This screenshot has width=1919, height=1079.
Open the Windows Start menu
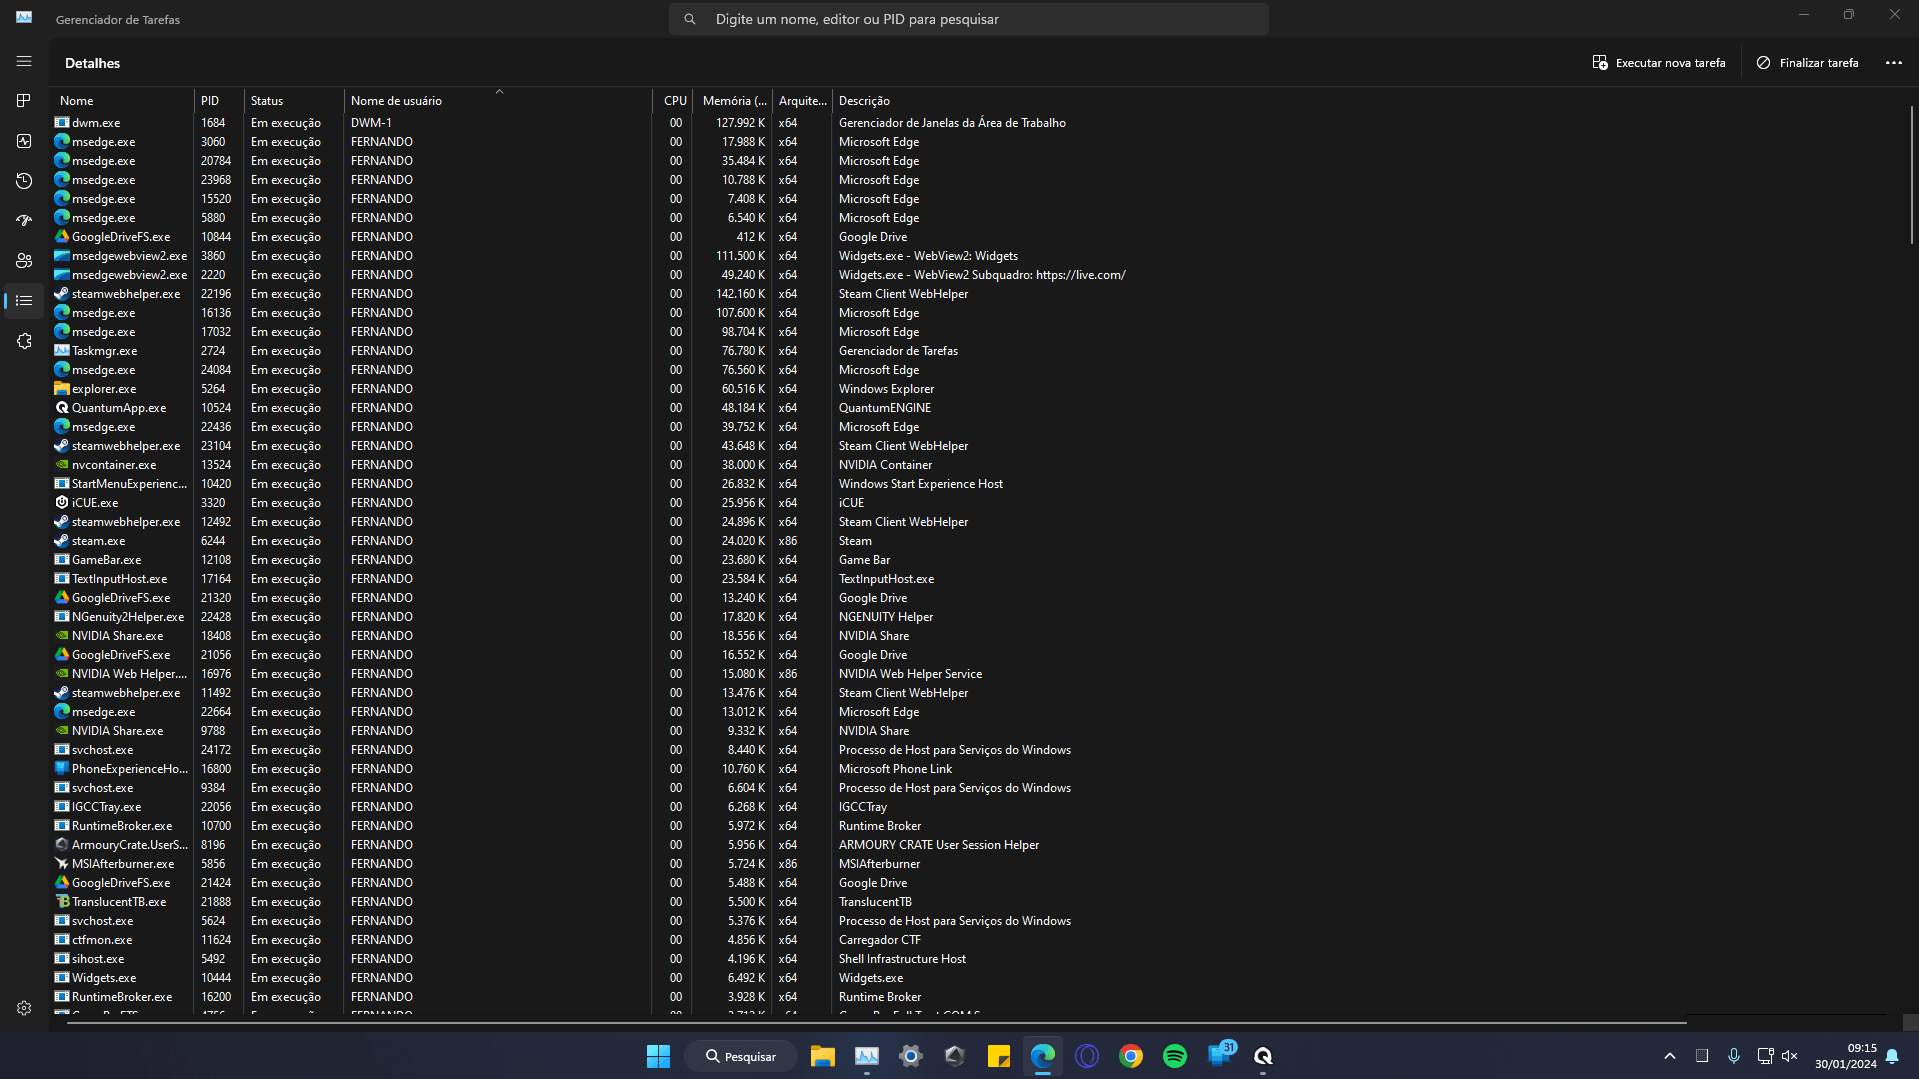[658, 1056]
